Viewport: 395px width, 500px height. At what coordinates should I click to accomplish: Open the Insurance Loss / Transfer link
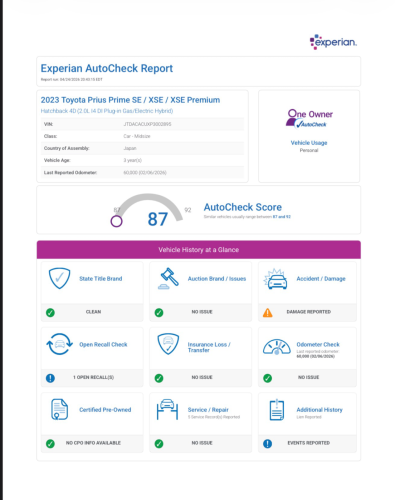point(209,347)
